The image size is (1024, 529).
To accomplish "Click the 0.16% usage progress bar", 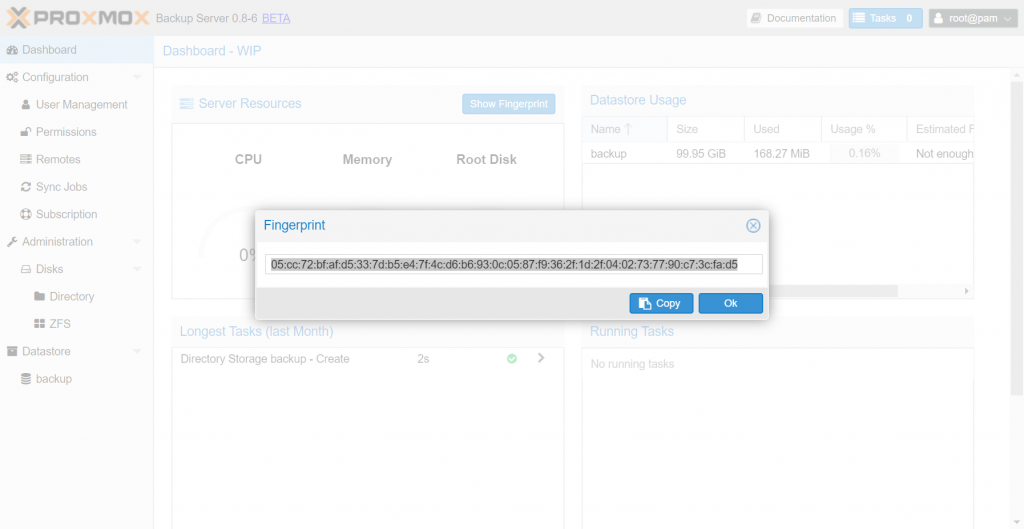I will 864,153.
